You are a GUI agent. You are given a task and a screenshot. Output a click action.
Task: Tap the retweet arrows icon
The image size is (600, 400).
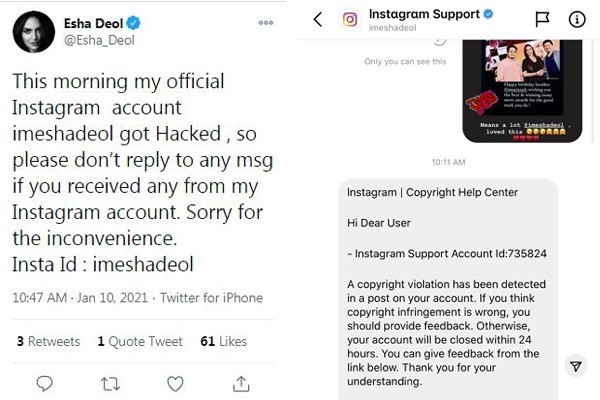point(112,383)
